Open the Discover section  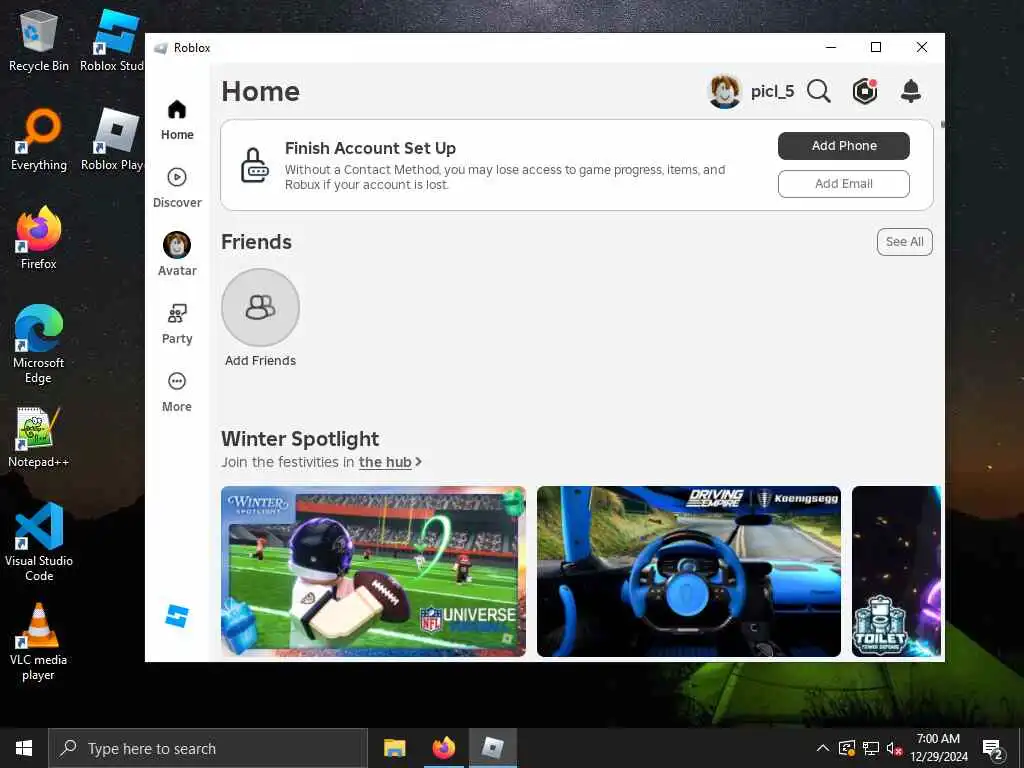click(177, 188)
